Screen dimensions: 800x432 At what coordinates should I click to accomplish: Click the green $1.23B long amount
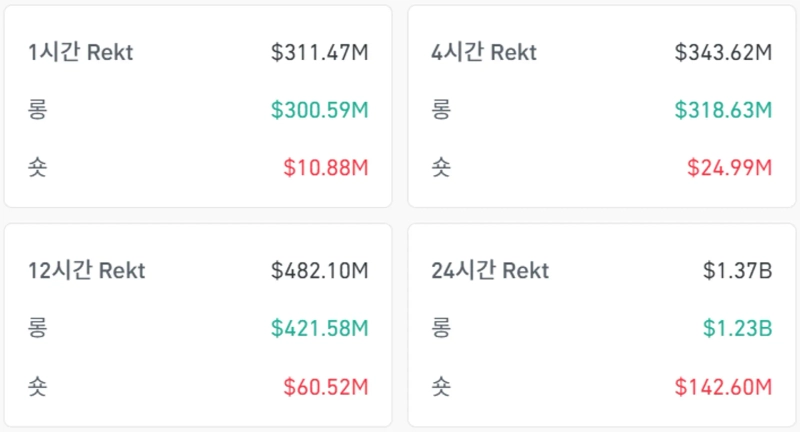738,328
